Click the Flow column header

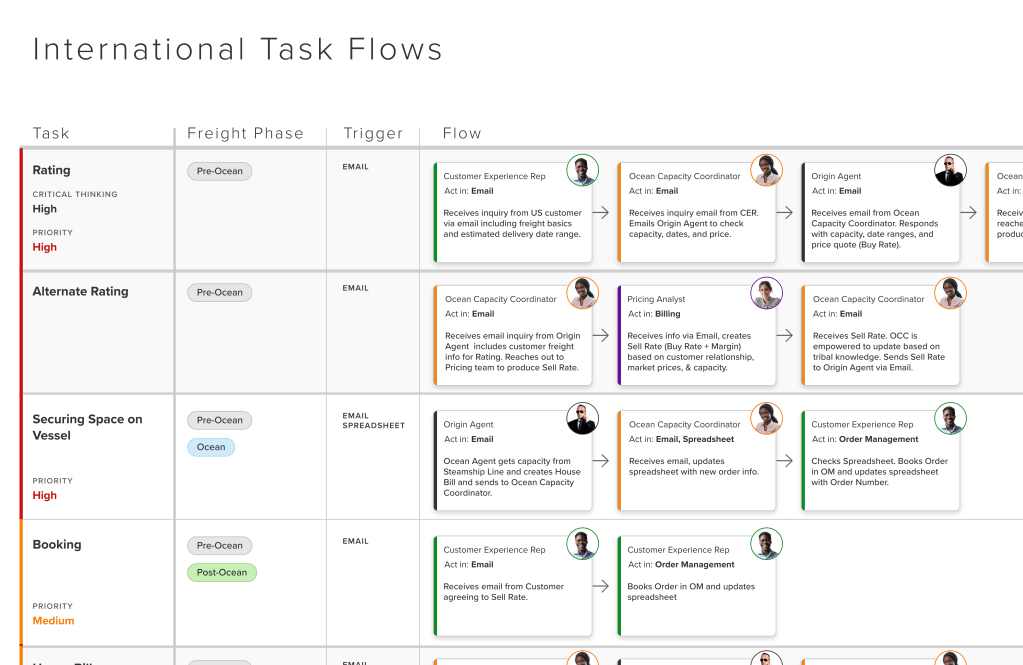[462, 133]
